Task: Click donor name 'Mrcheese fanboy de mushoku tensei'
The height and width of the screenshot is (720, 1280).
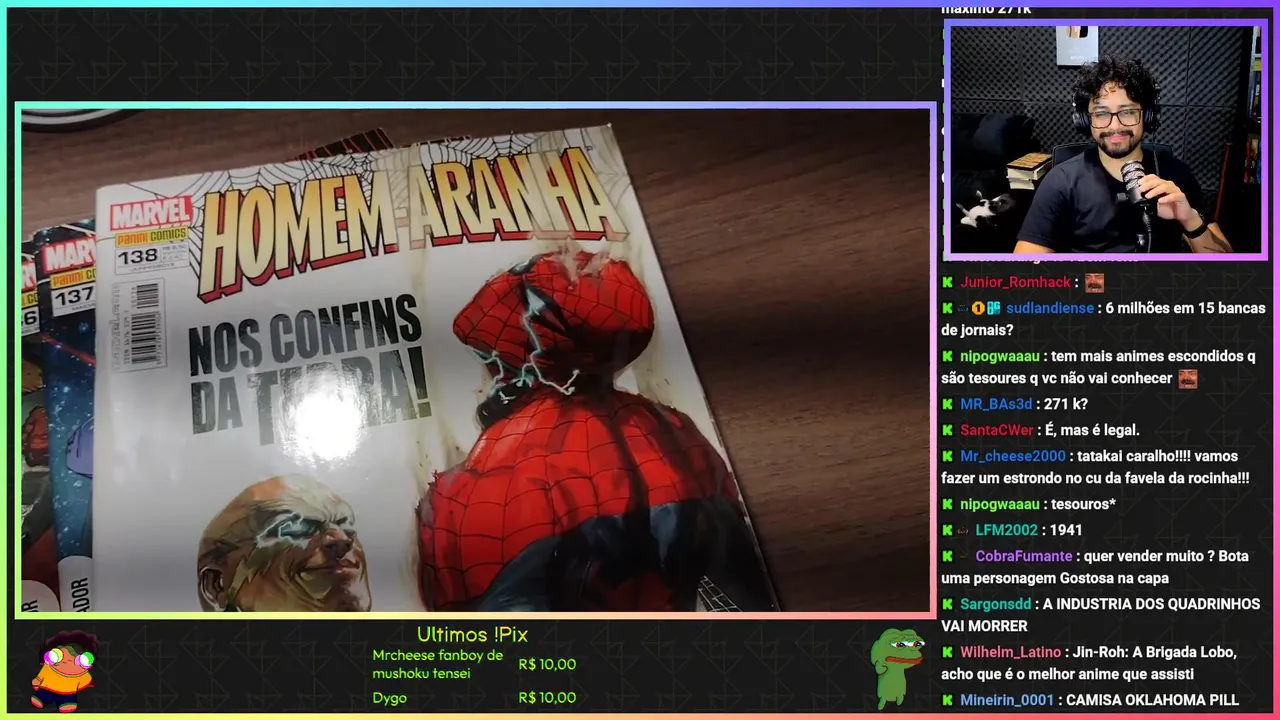Action: click(438, 664)
